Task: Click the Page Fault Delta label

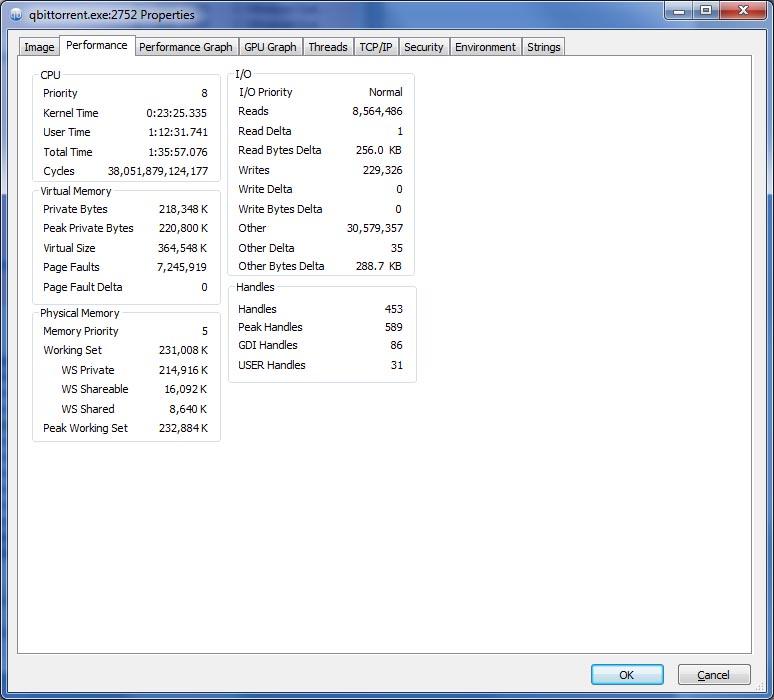Action: [82, 287]
